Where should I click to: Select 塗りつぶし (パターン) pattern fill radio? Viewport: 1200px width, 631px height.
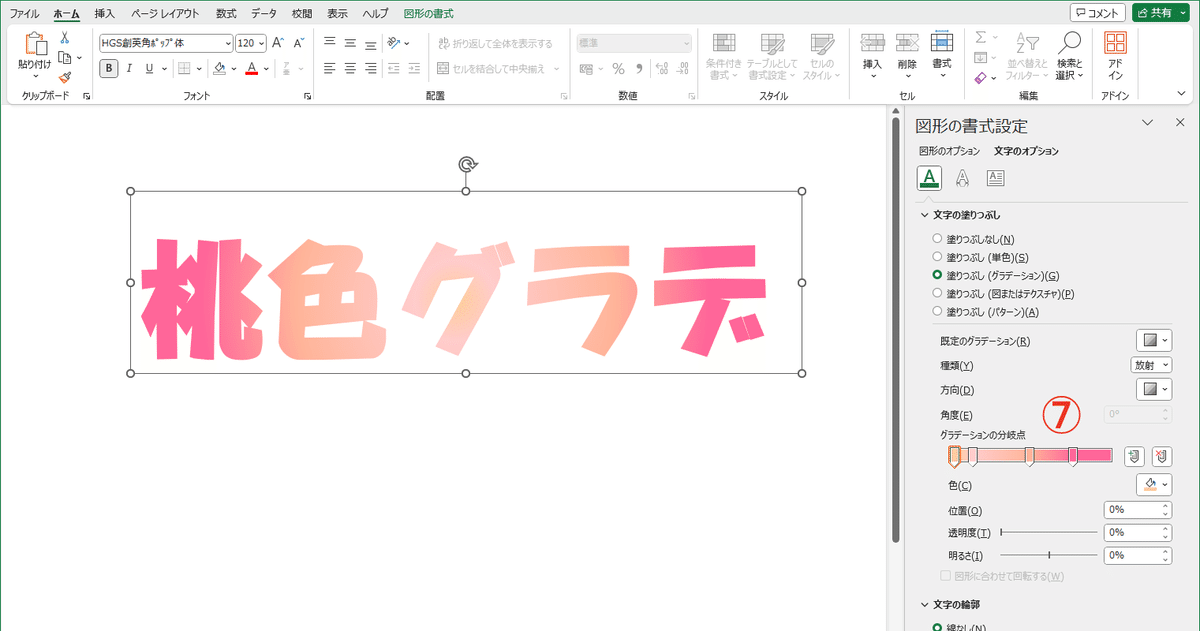[937, 311]
